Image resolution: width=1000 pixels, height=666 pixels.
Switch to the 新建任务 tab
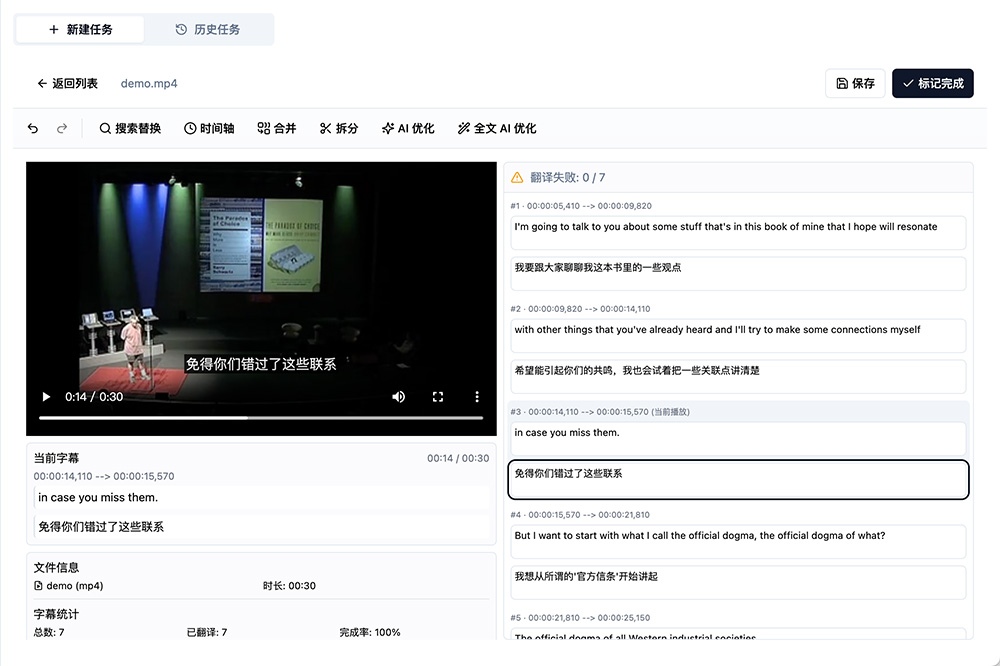click(79, 29)
